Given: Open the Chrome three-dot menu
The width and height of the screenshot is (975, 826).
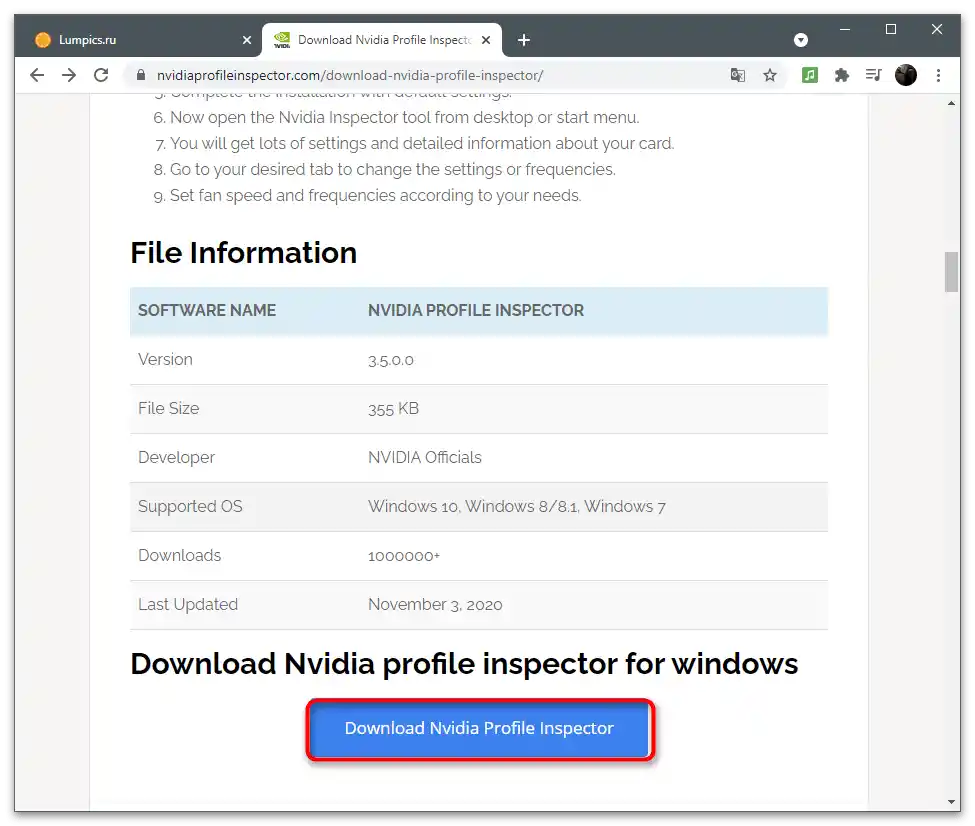Looking at the screenshot, I should tap(938, 75).
